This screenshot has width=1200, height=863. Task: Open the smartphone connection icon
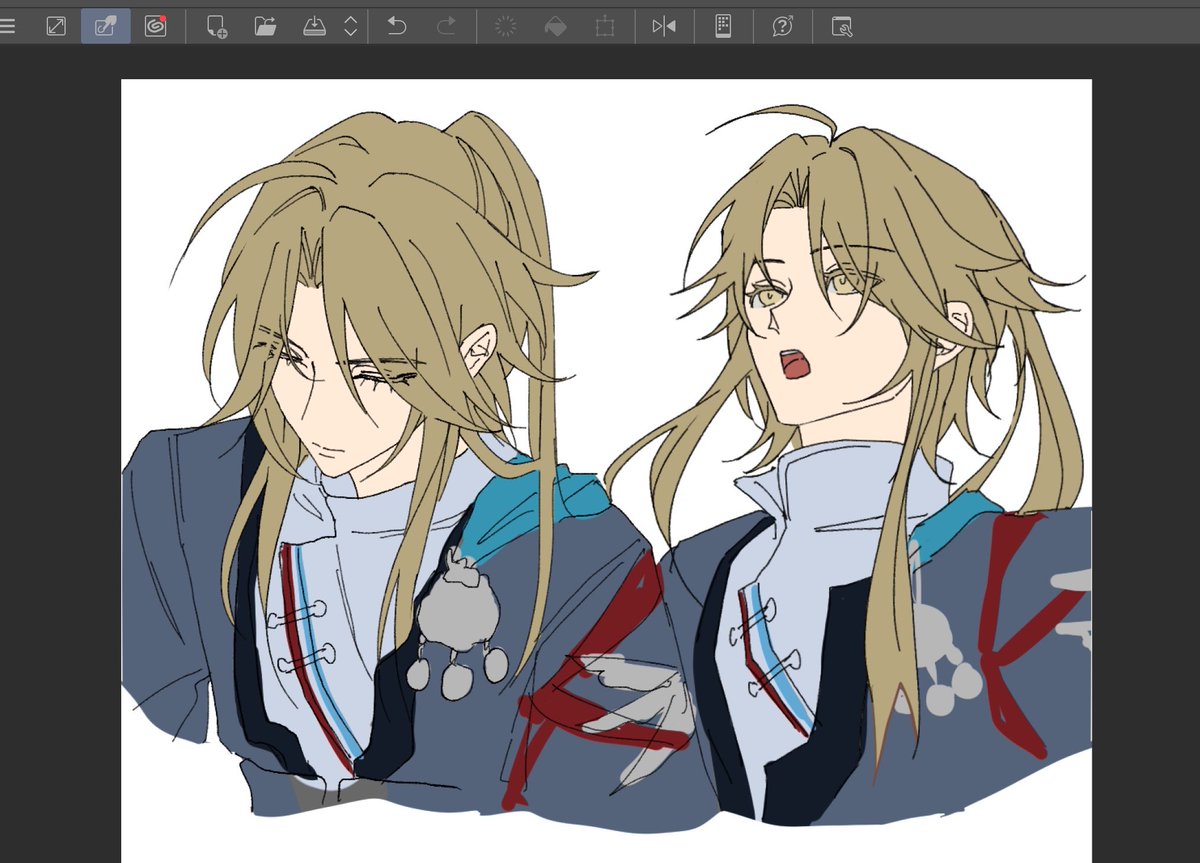724,27
